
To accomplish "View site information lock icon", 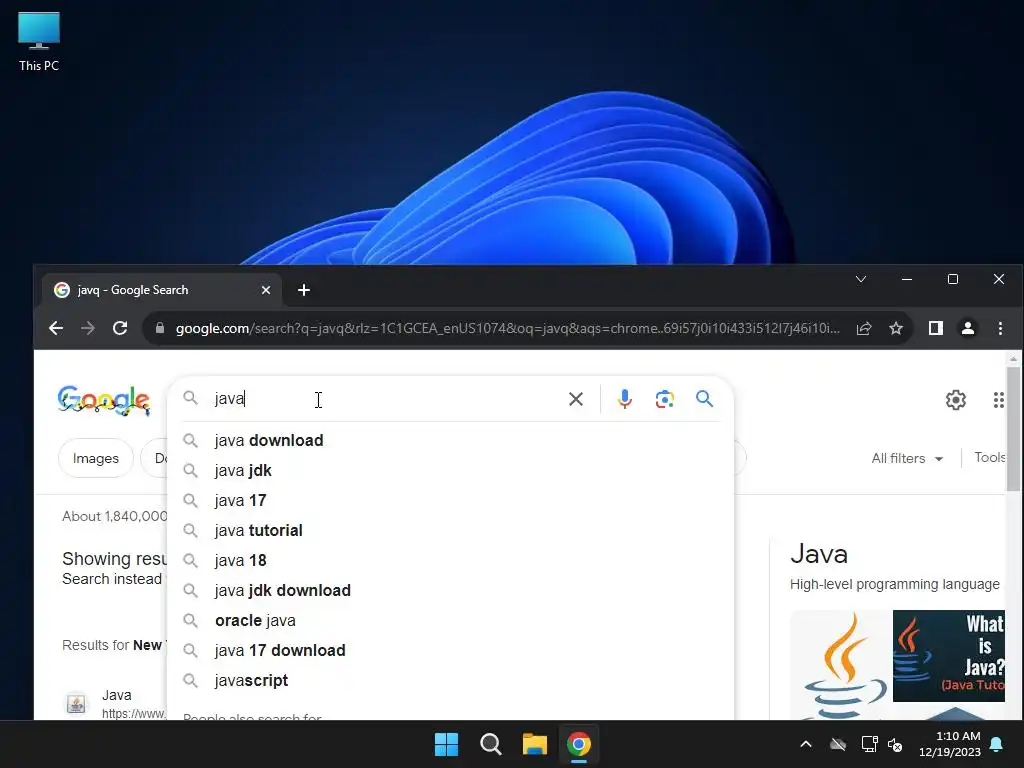I will click(160, 328).
